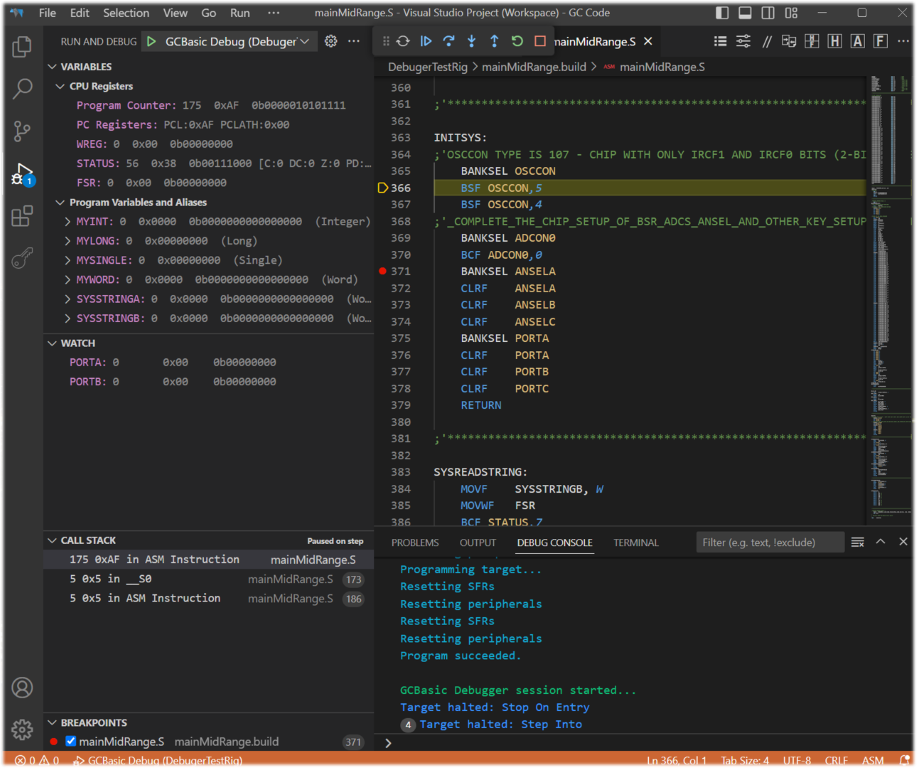Click the Step Into debug arrow
Viewport: 917px width, 768px height.
click(x=471, y=41)
